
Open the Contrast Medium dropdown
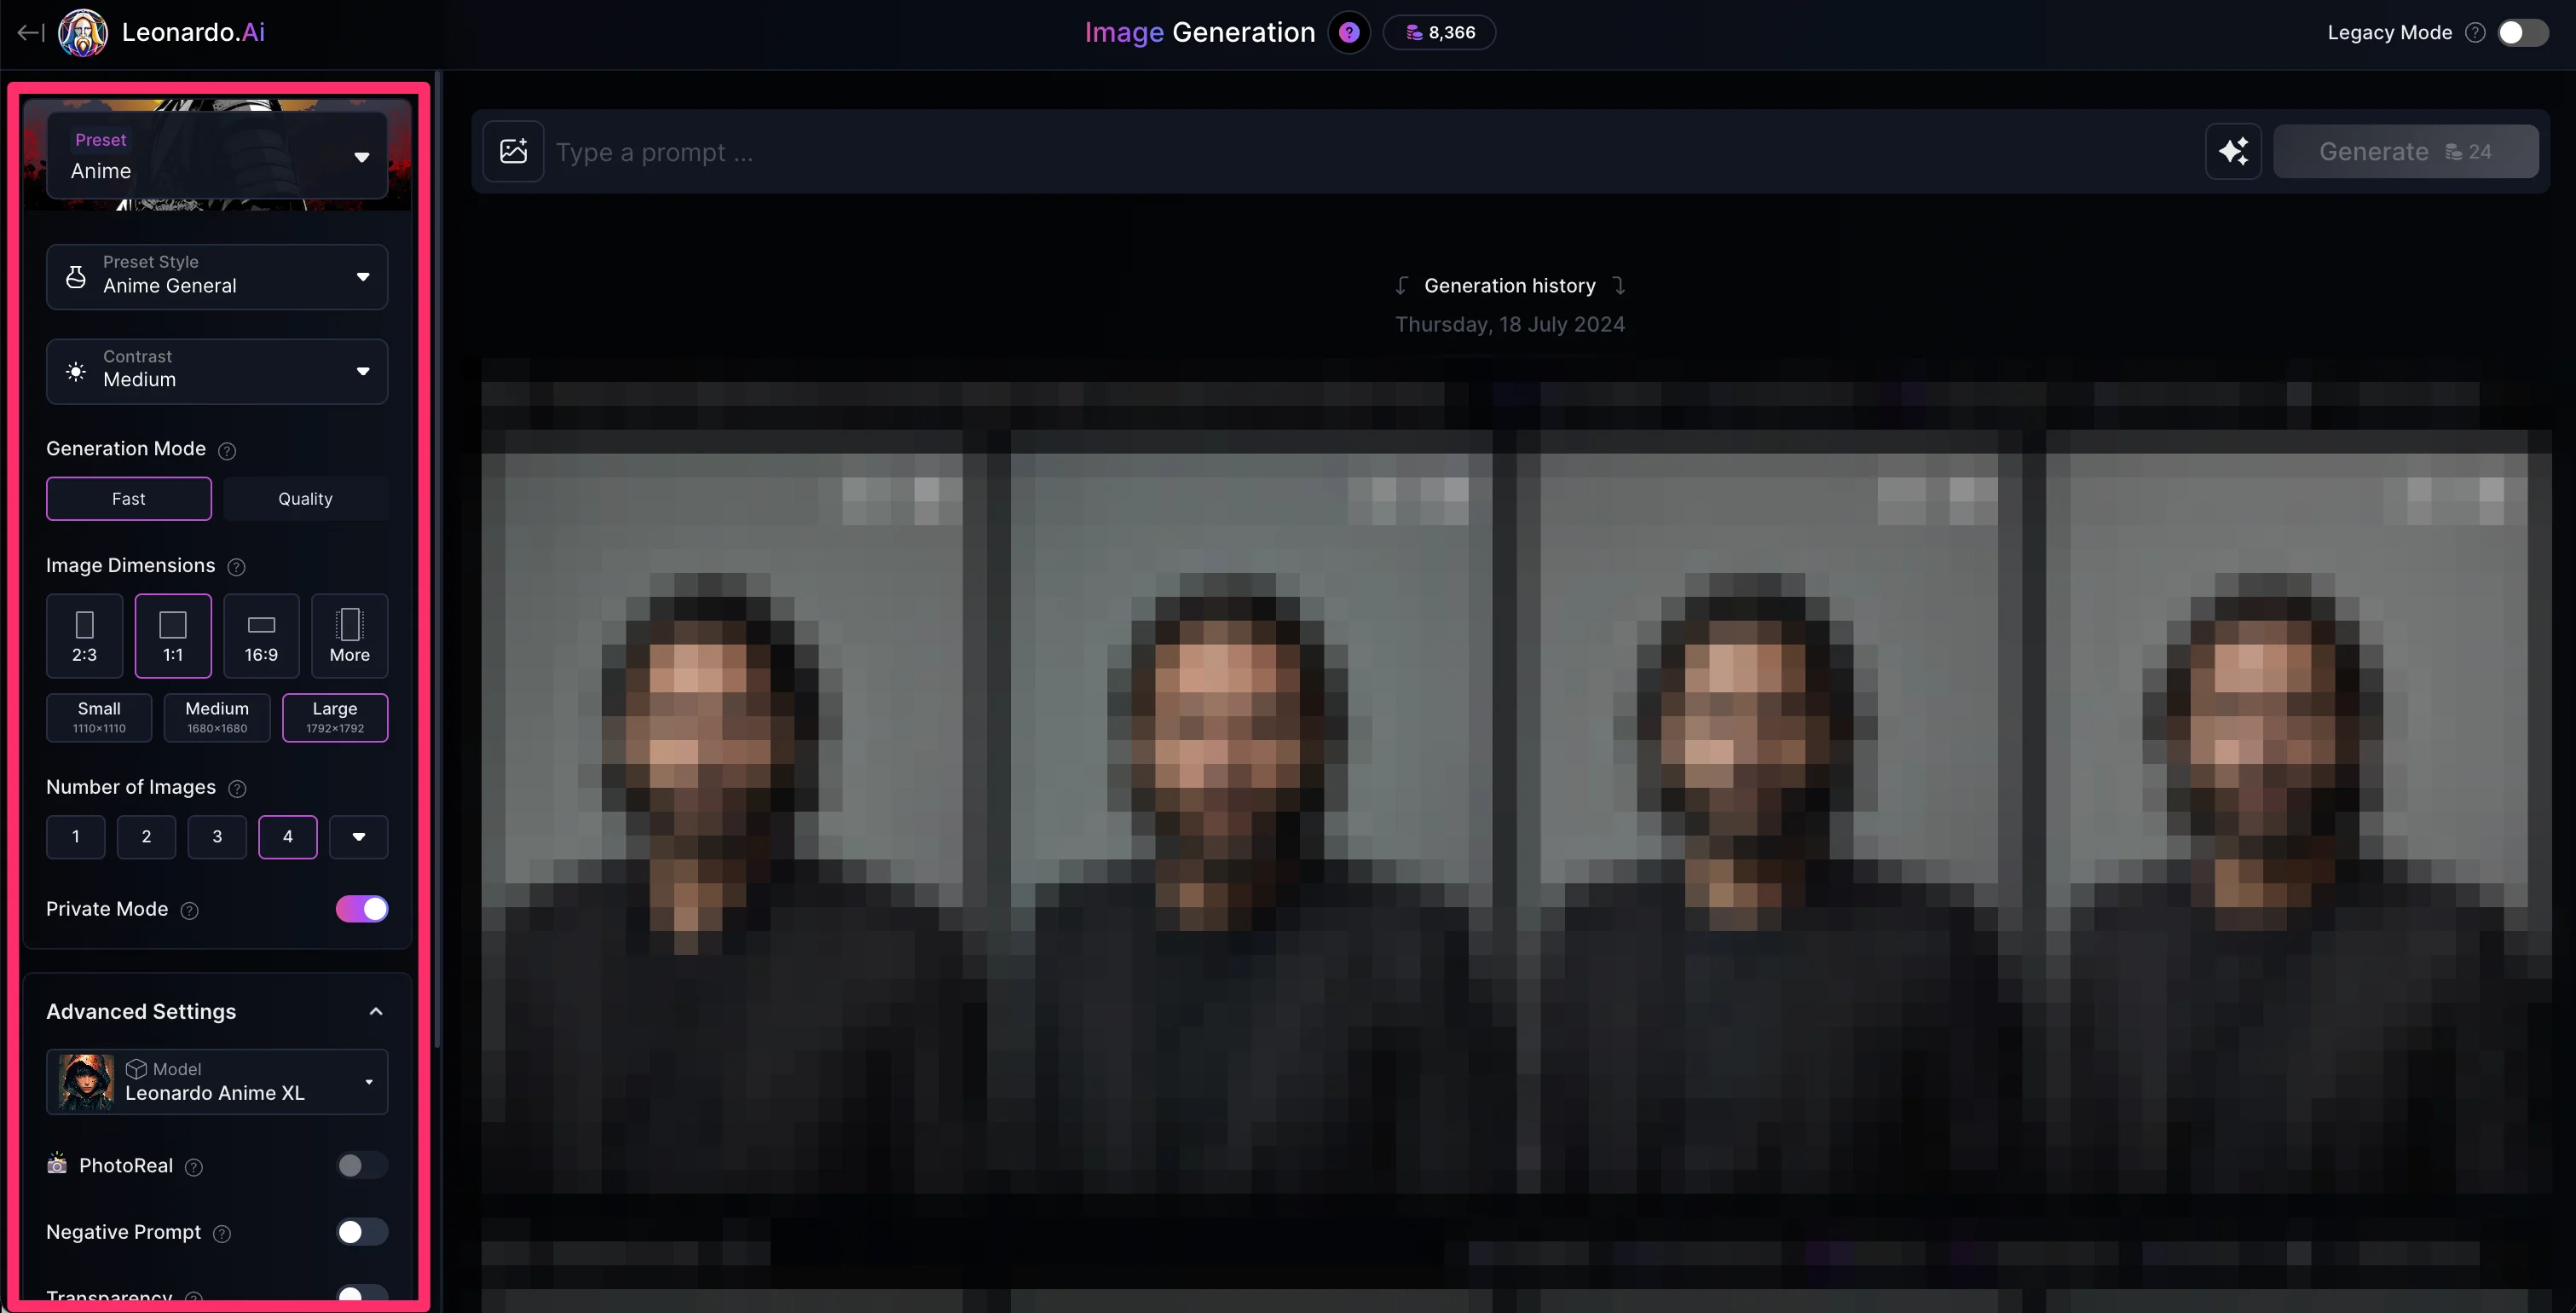[217, 371]
